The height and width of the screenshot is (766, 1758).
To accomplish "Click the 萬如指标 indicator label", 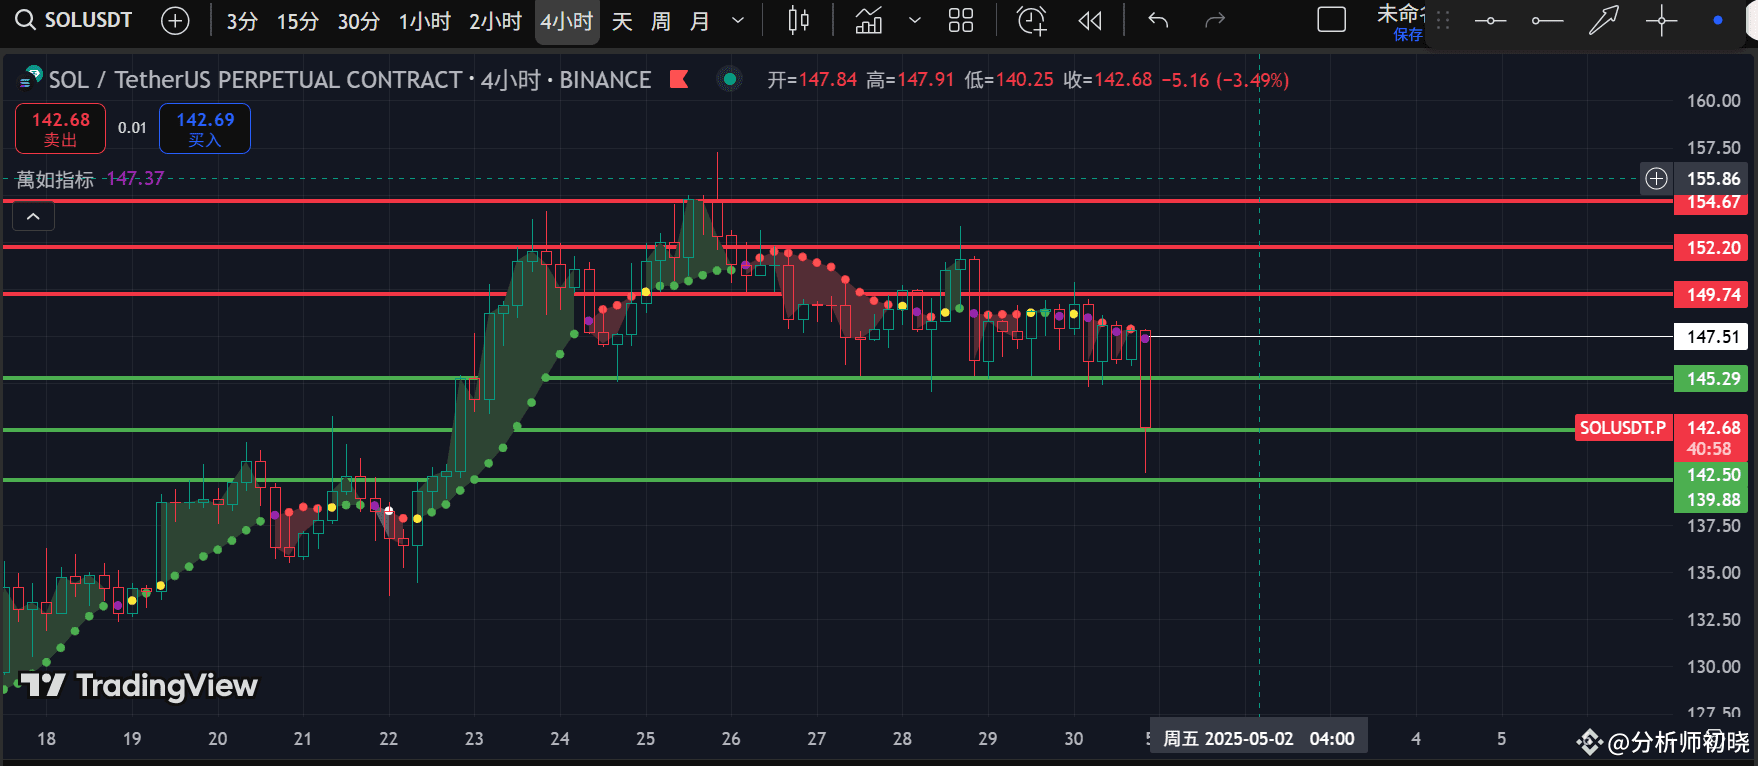I will coord(55,180).
